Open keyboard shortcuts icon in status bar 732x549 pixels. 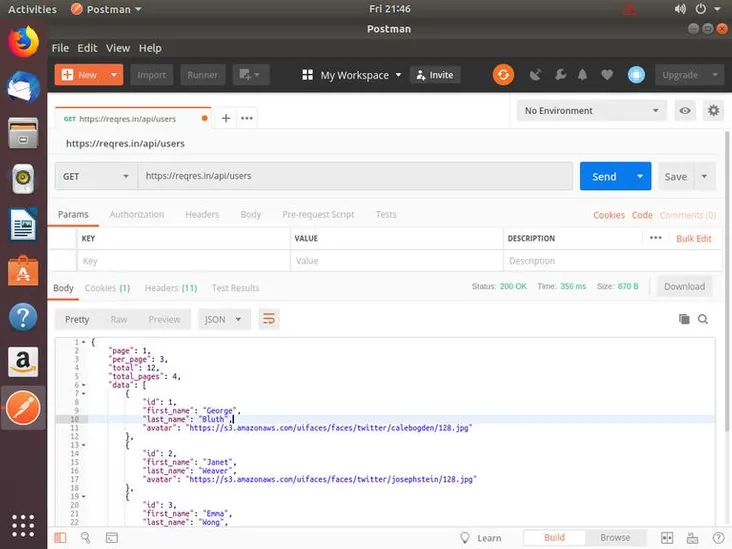tap(692, 538)
